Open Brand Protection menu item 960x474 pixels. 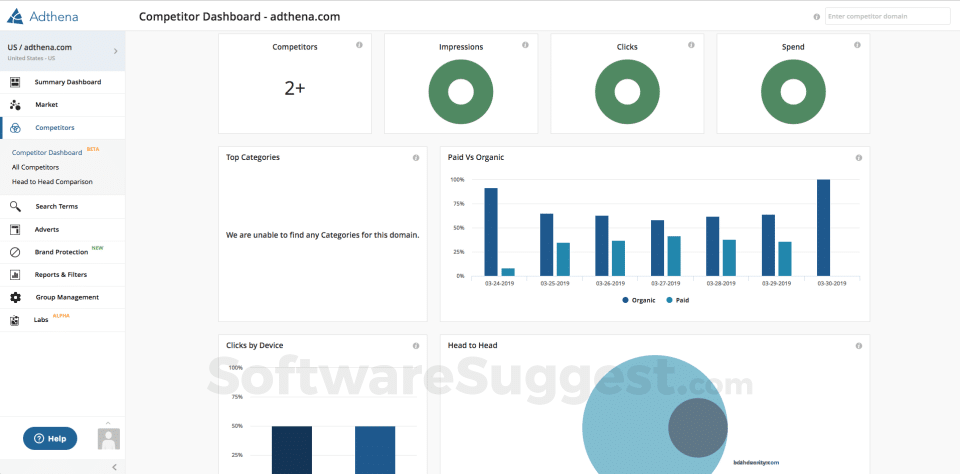[x=62, y=252]
